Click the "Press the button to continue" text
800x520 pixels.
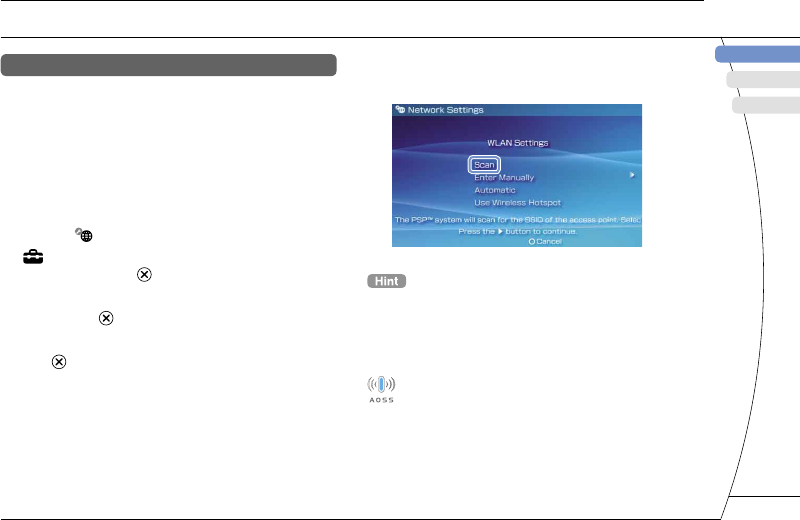(x=517, y=231)
